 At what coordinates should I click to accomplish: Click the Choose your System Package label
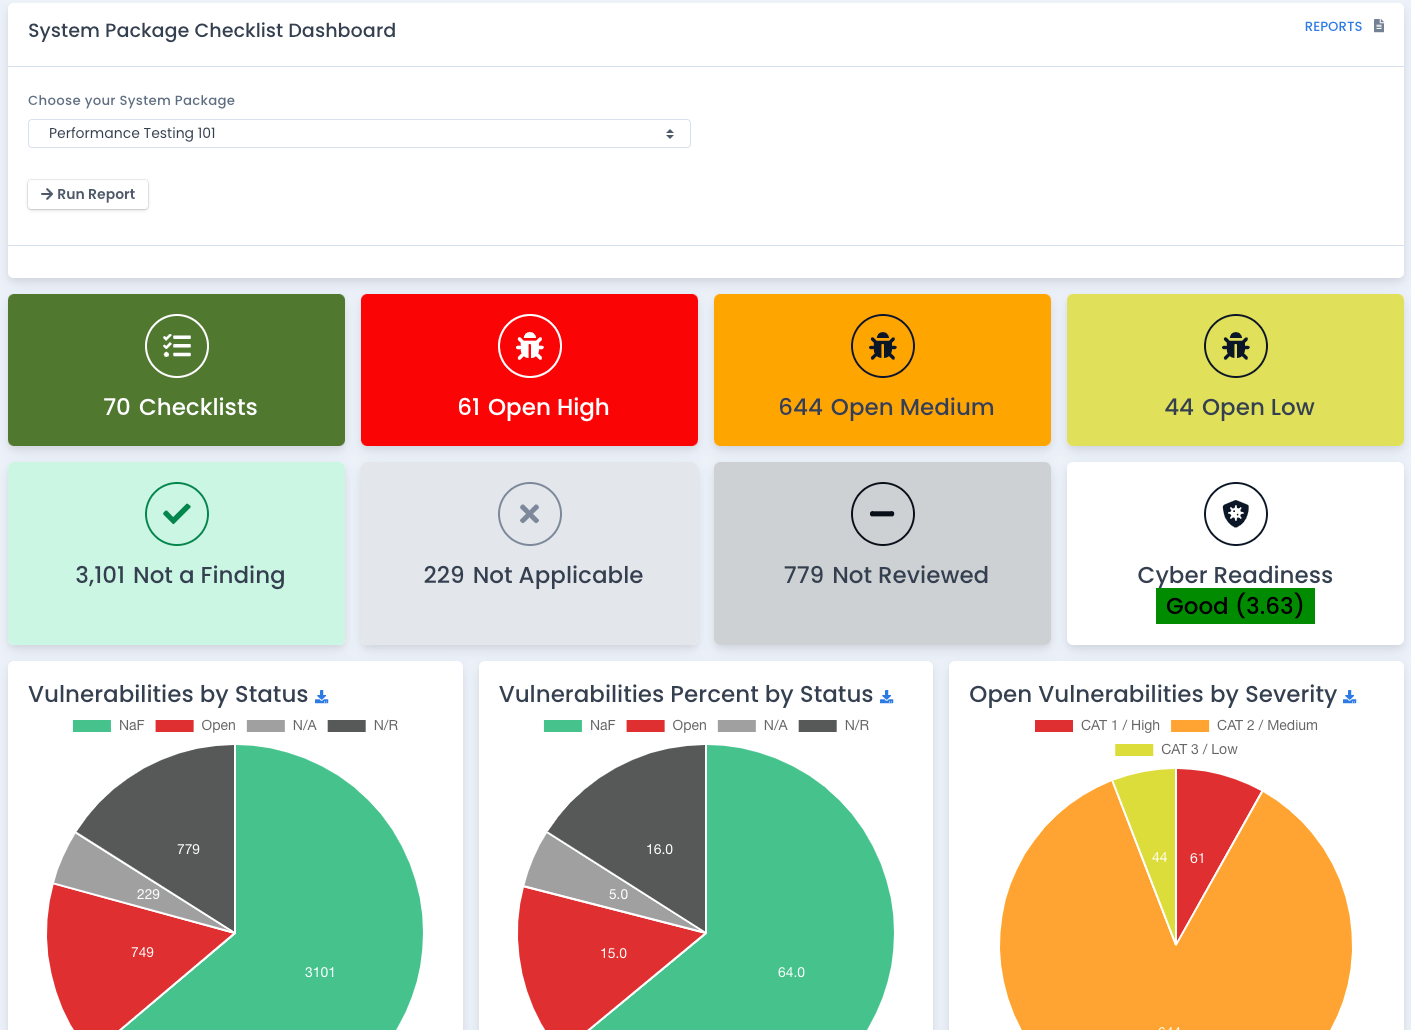click(131, 101)
